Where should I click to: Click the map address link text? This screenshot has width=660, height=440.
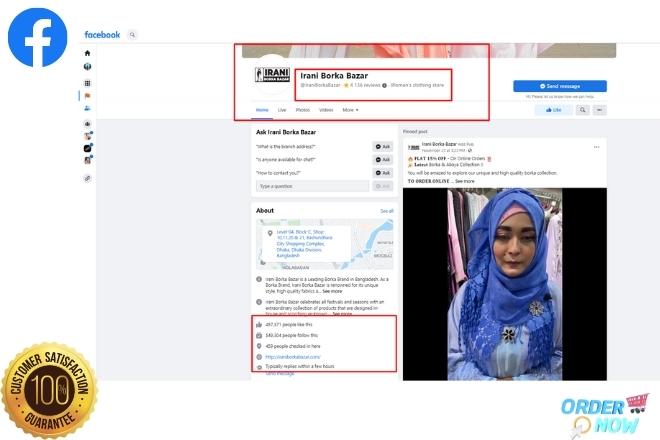click(x=304, y=244)
